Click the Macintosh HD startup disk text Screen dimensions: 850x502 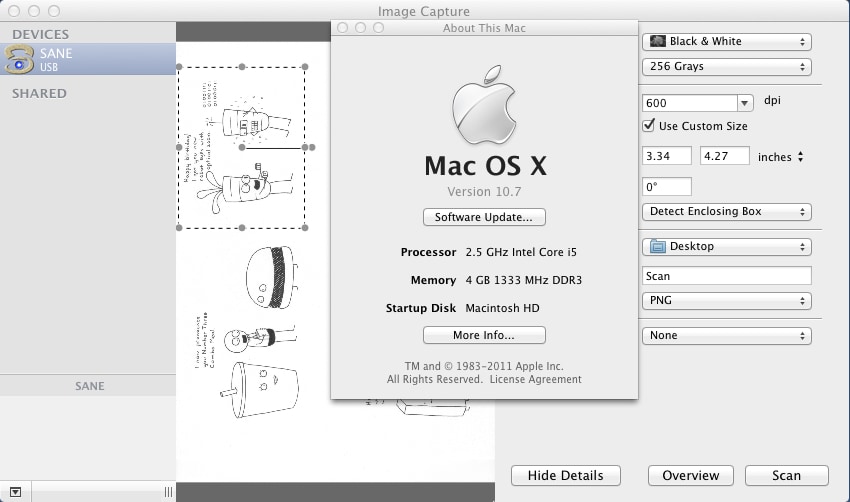[503, 308]
